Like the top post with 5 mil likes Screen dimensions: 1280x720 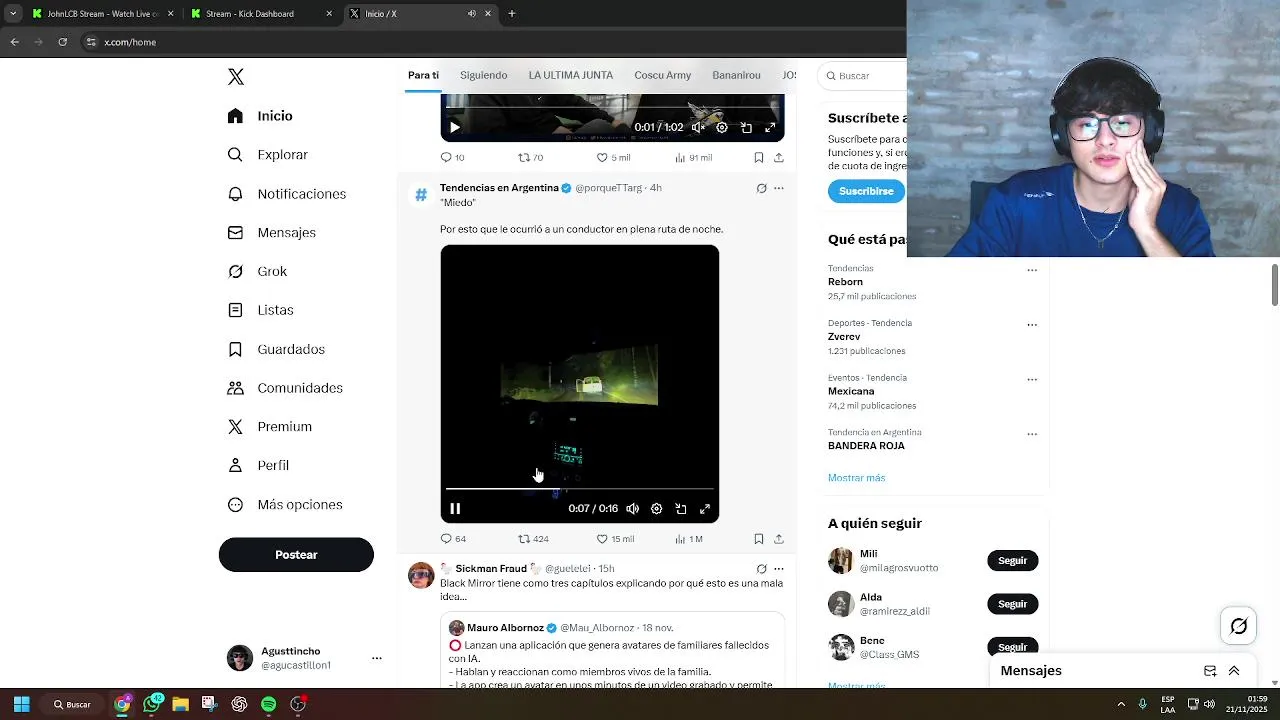(x=613, y=158)
